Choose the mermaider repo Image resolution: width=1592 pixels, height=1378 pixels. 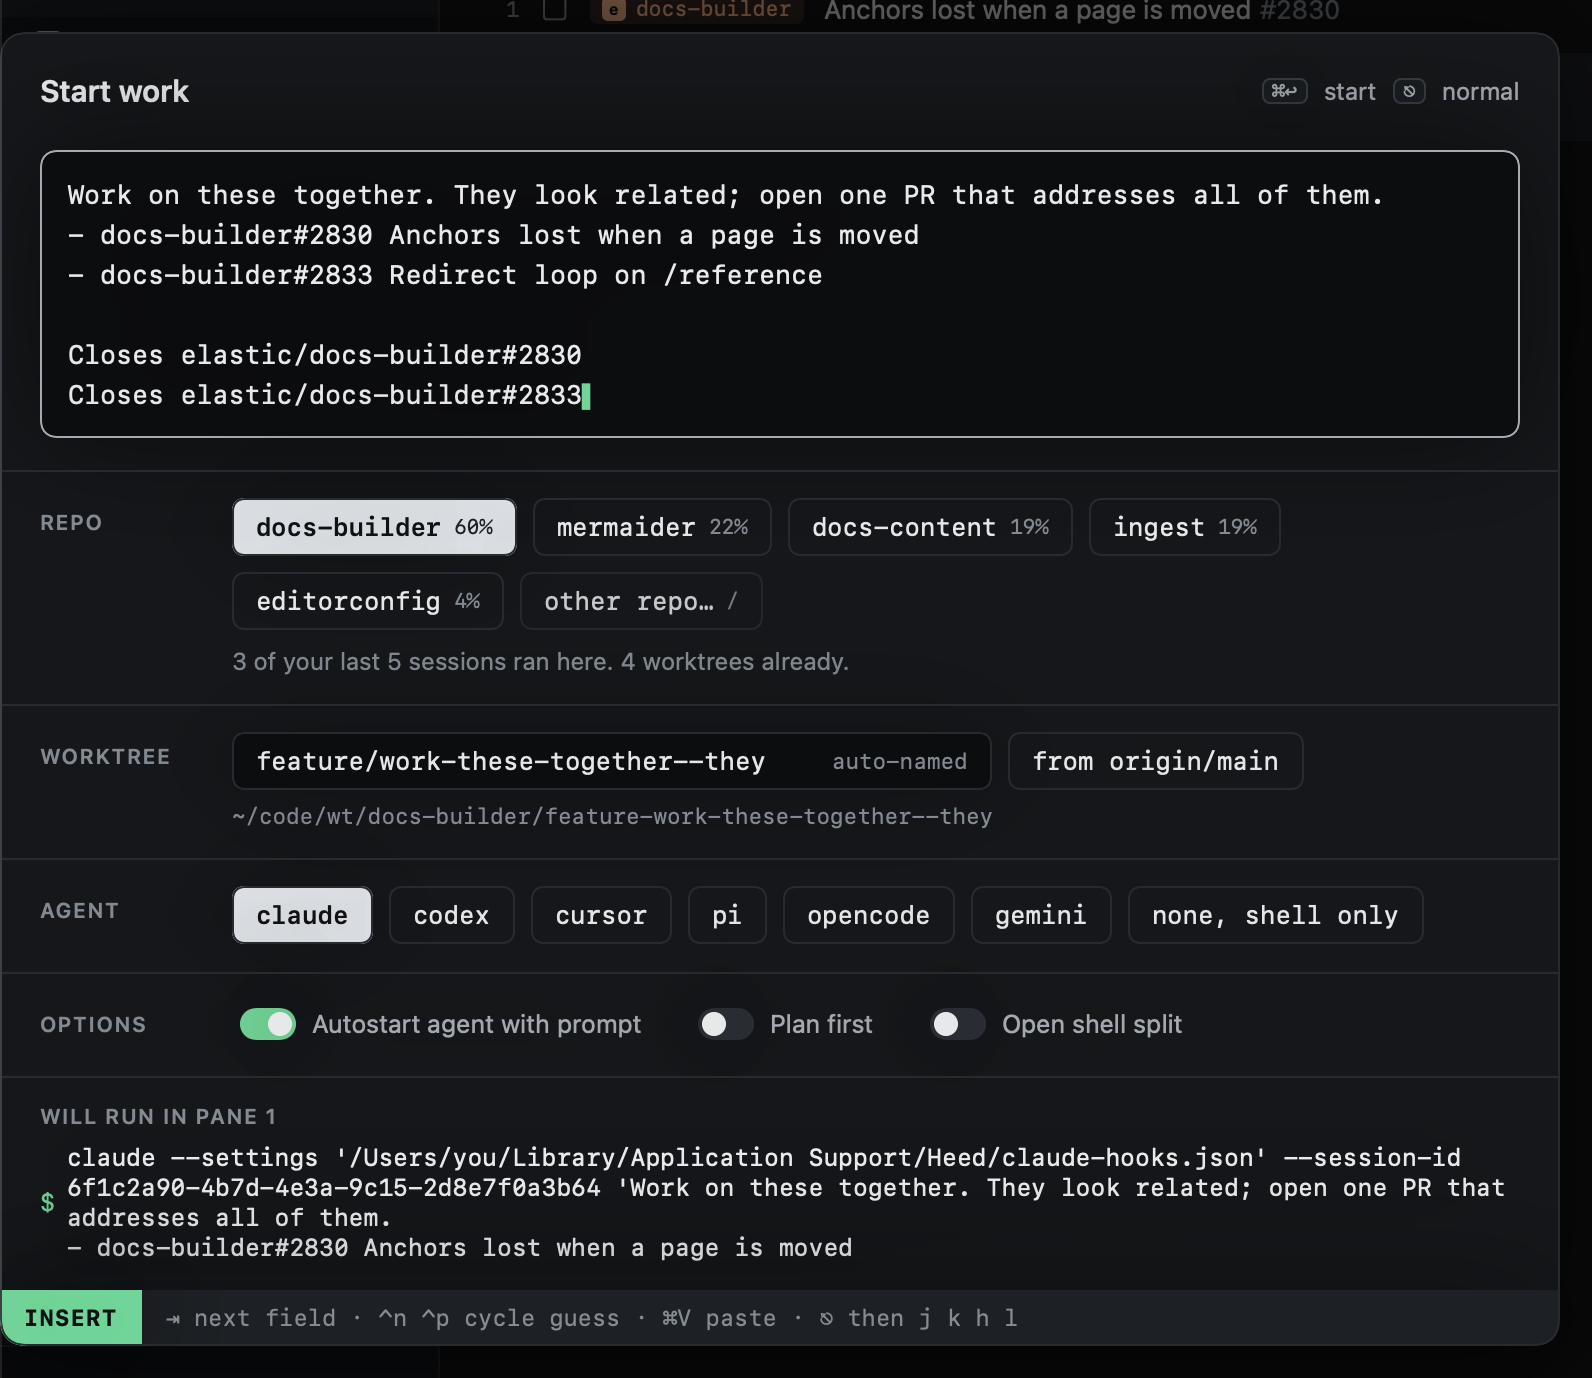tap(652, 527)
